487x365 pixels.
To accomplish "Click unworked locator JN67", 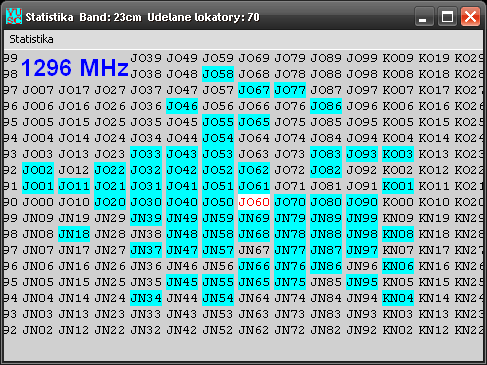I will point(254,250).
